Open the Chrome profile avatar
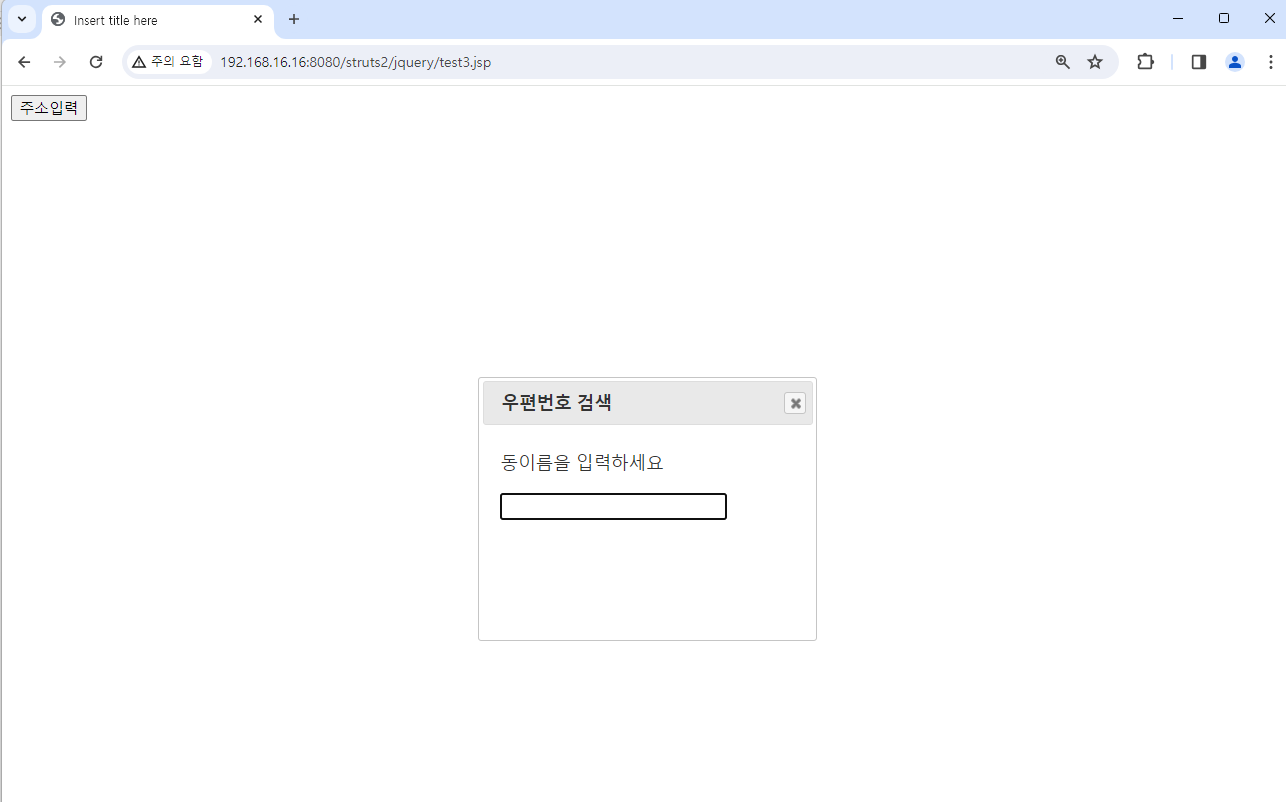This screenshot has height=802, width=1286. pos(1235,62)
